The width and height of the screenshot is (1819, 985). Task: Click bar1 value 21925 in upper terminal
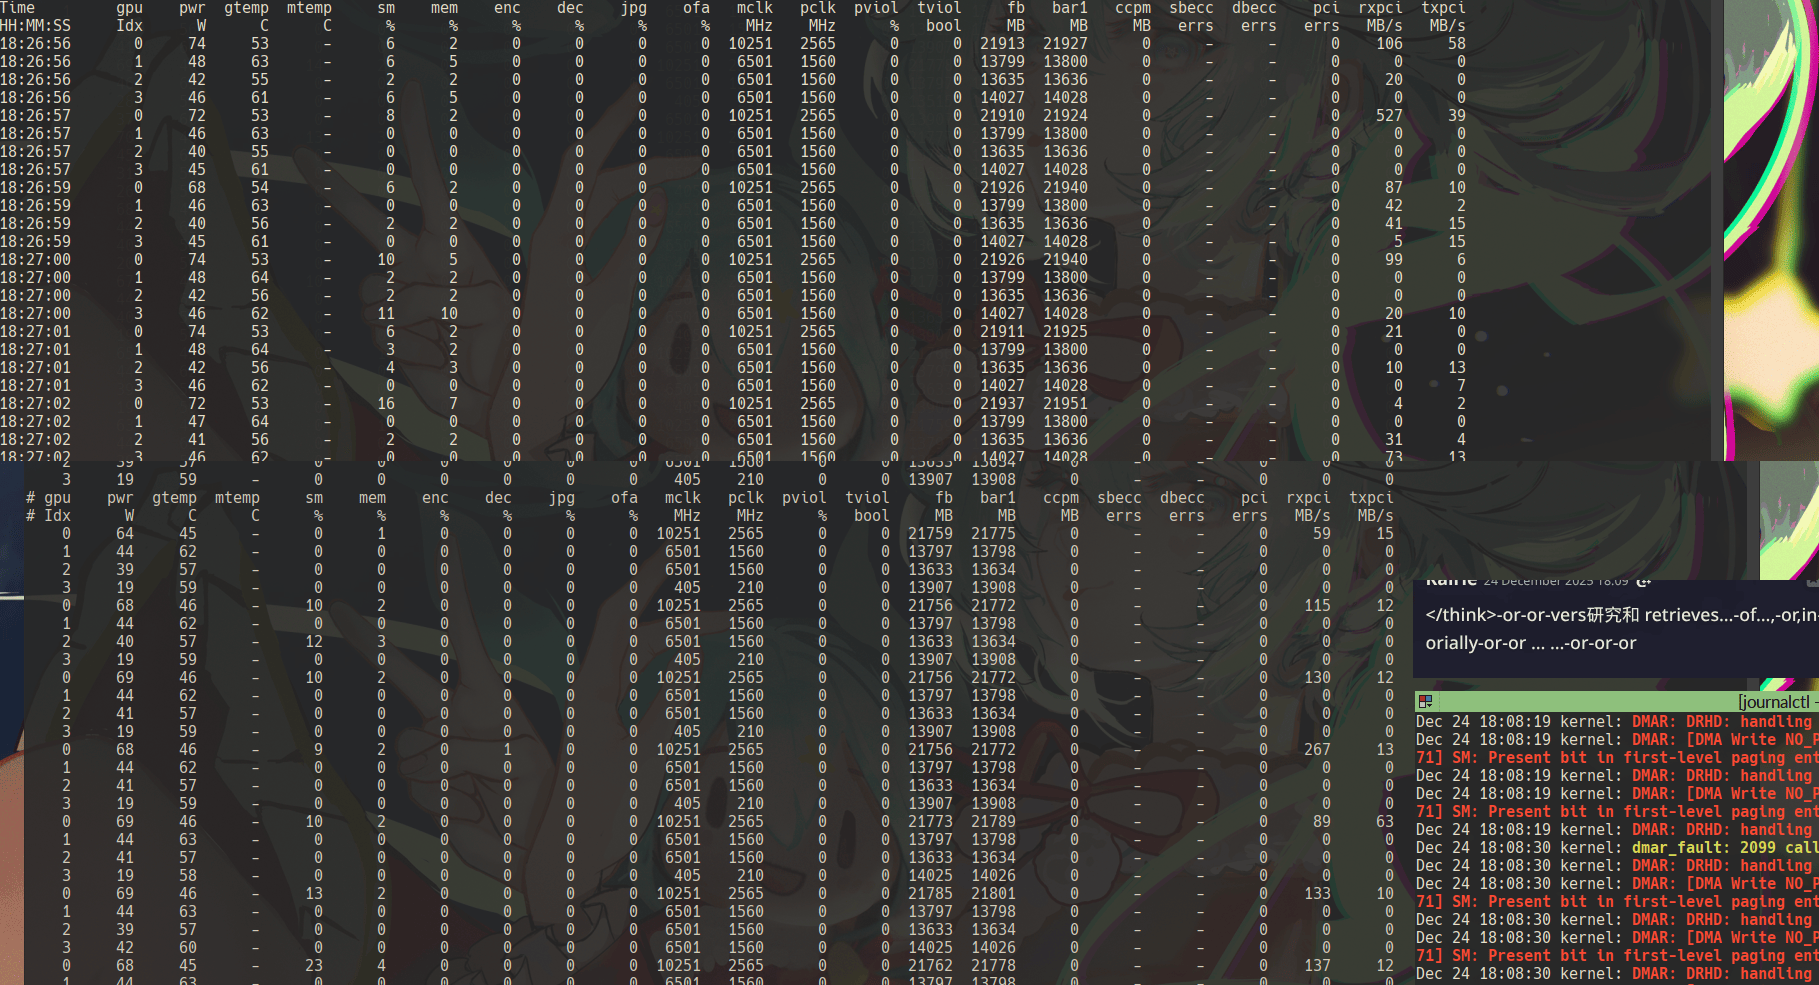click(x=1065, y=332)
